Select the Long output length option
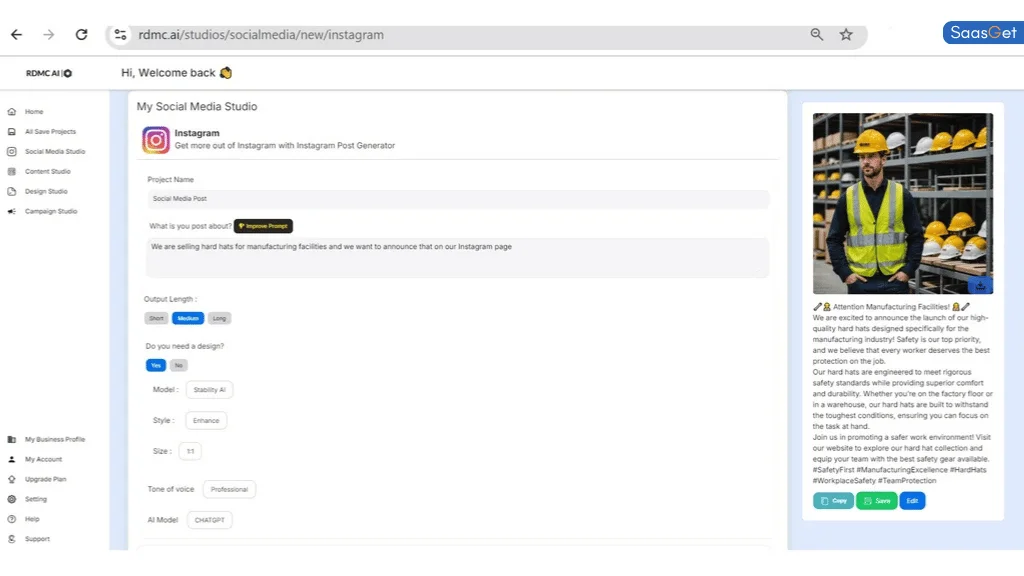This screenshot has height=576, width=1024. tap(219, 318)
